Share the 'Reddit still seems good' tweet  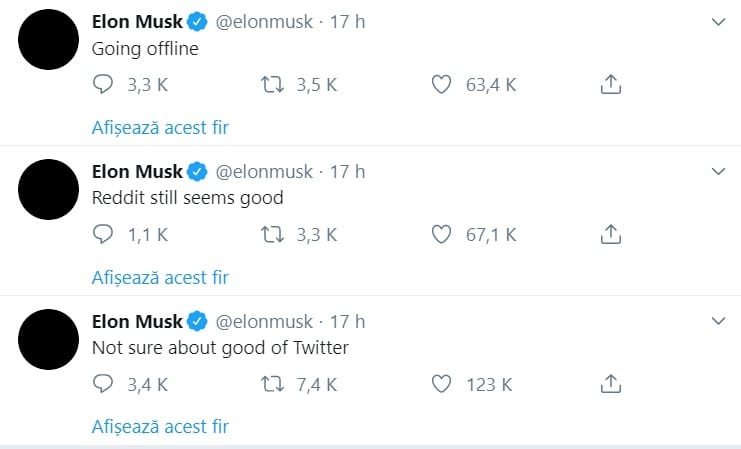pyautogui.click(x=611, y=234)
